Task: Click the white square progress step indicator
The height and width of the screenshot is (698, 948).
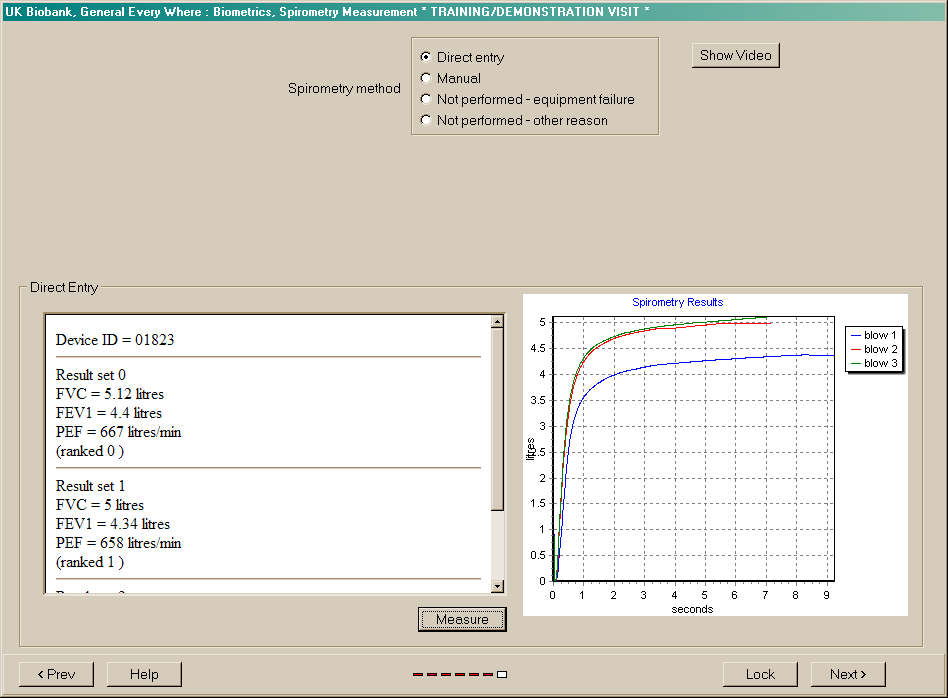Action: [502, 675]
